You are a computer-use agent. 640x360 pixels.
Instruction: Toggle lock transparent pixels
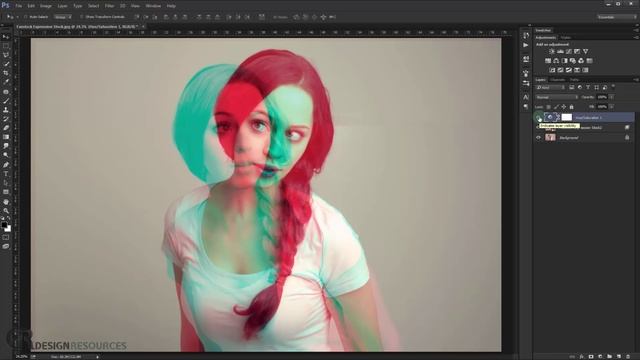pyautogui.click(x=549, y=107)
